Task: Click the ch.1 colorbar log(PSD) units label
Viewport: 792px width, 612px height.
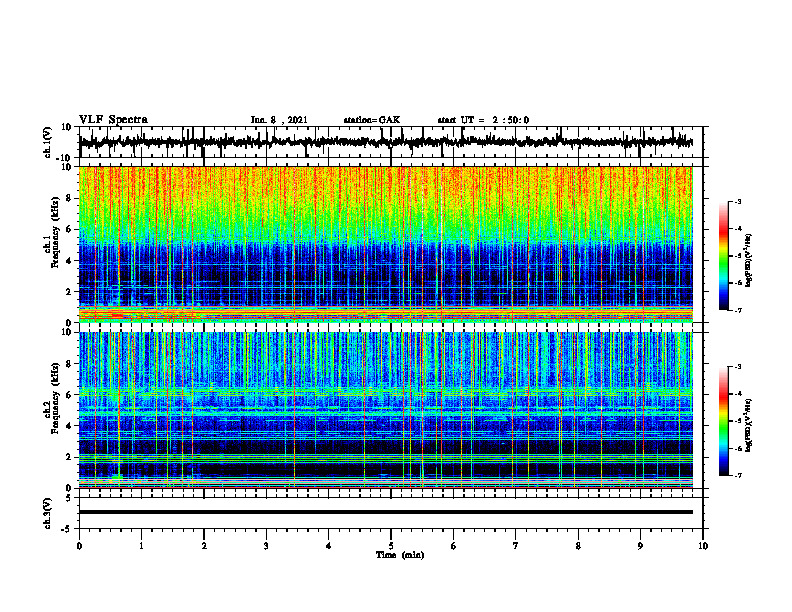Action: pos(749,260)
